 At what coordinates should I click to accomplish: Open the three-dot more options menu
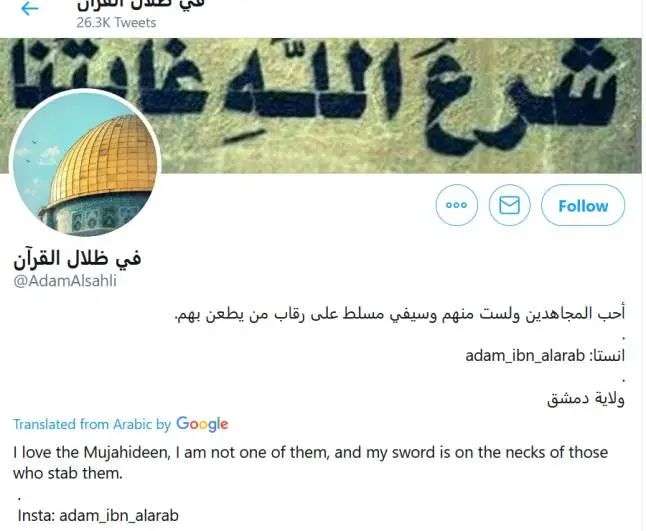coord(456,205)
